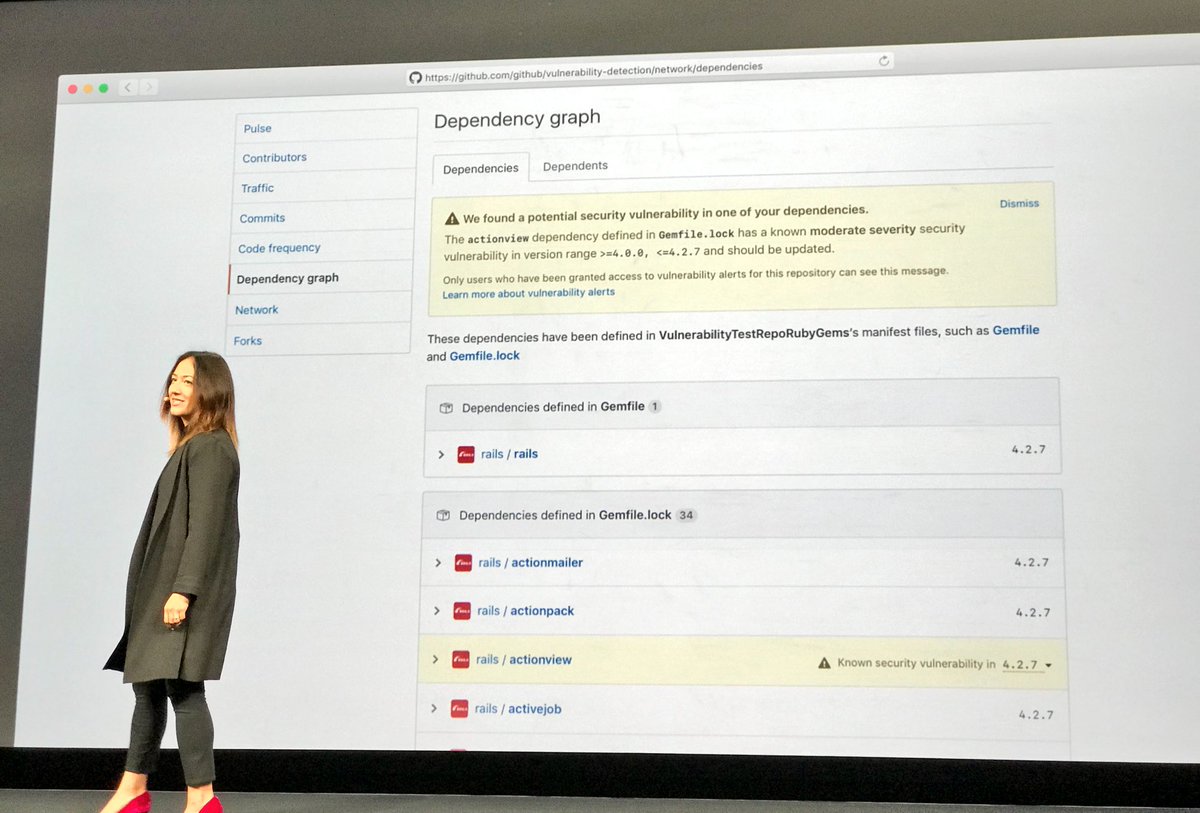1200x813 pixels.
Task: Expand the activejob dependency row
Action: tap(434, 708)
